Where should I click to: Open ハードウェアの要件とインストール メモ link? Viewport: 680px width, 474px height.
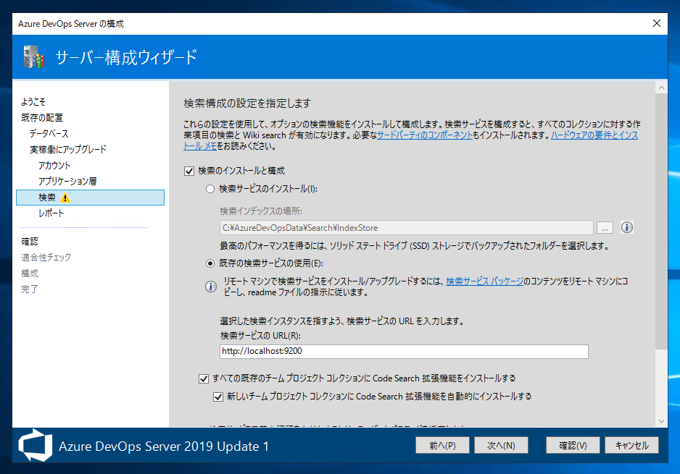pos(594,135)
